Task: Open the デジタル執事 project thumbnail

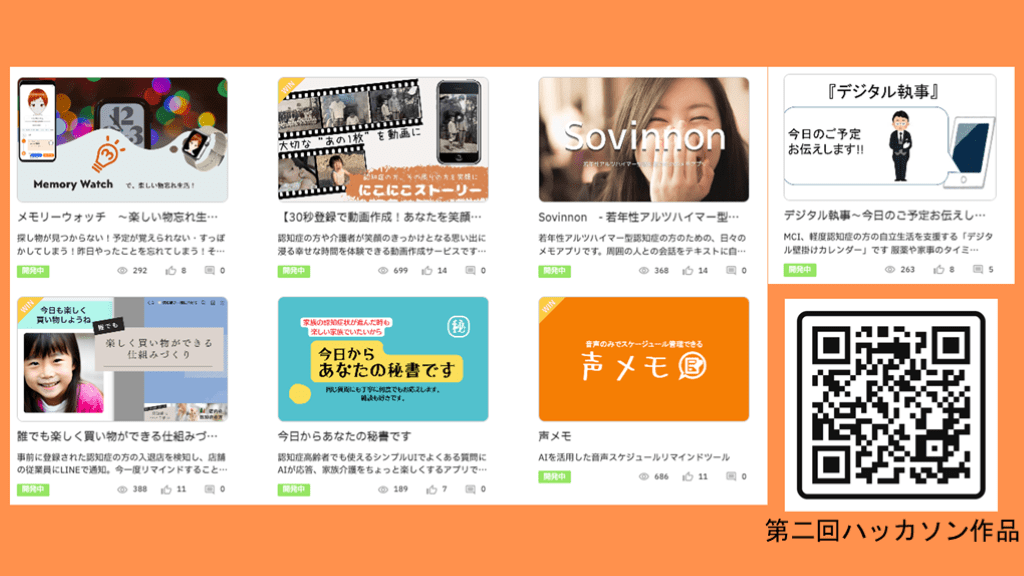Action: [x=889, y=137]
